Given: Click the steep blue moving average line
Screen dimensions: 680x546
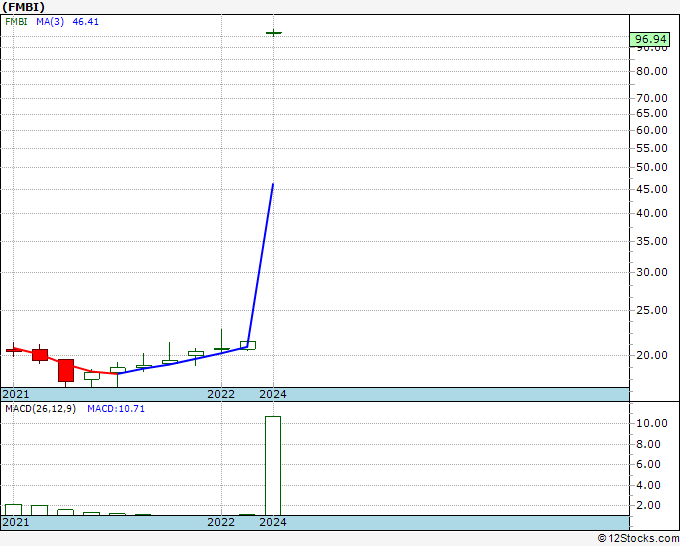Looking at the screenshot, I should (260, 265).
